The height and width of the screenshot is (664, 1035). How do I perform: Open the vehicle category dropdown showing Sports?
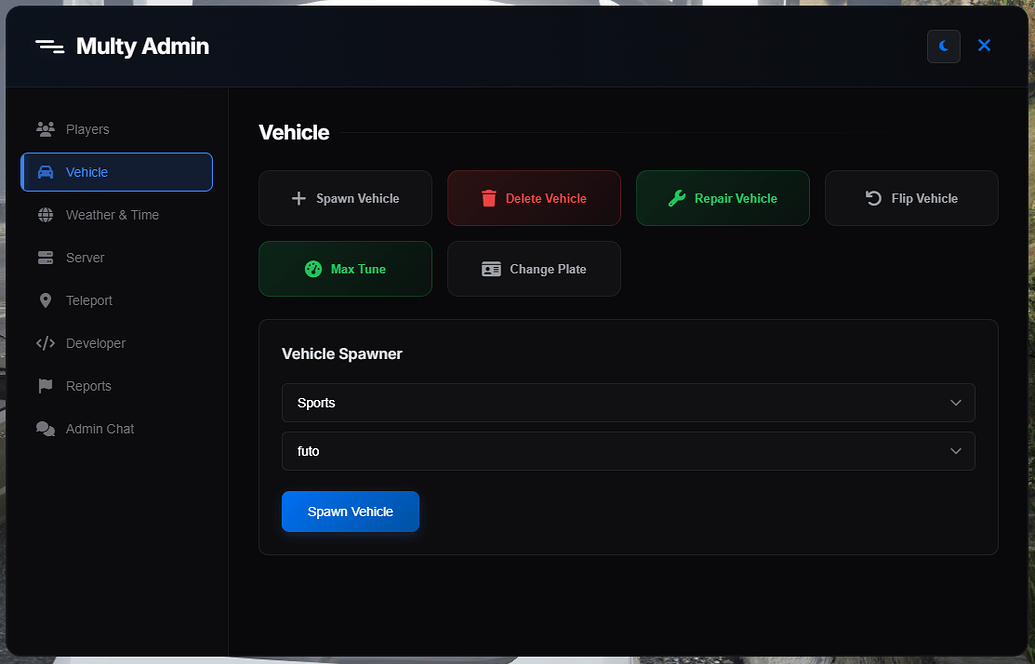(628, 402)
